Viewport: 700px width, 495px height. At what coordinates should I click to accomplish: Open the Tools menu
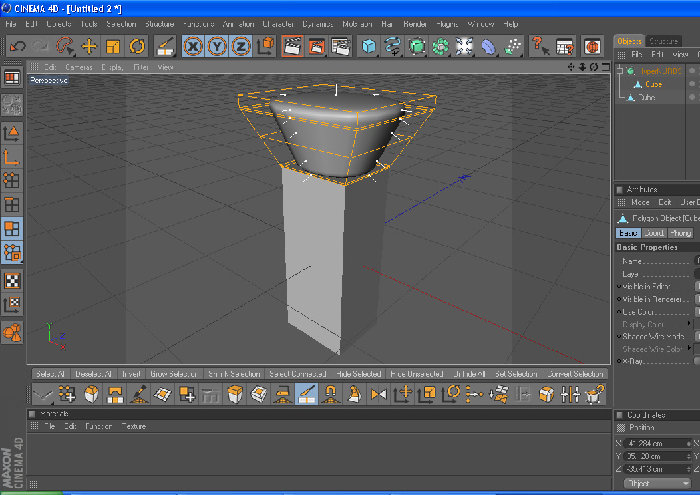89,24
